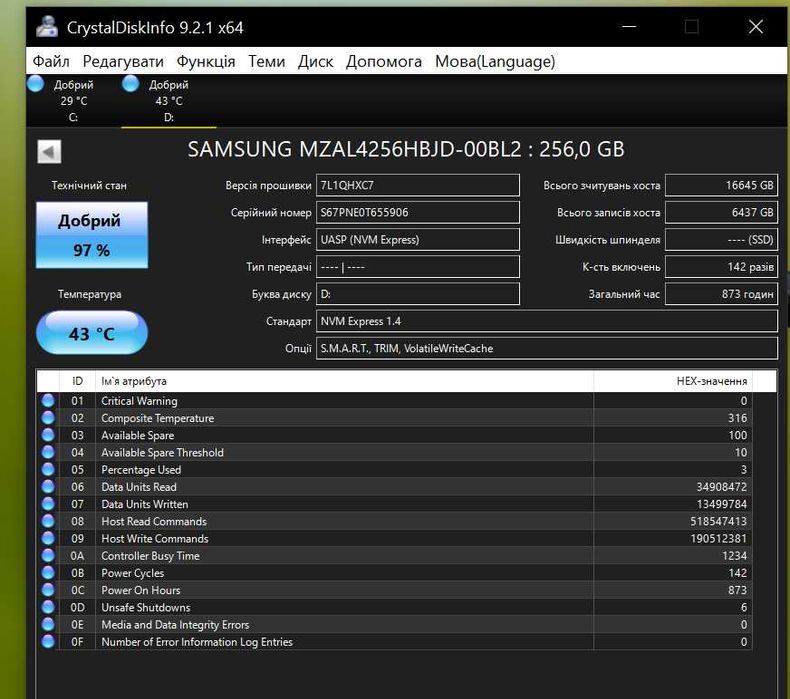Viewport: 790px width, 699px height.
Task: Click status orb for Media and Data Integrity Errors
Action: (x=48, y=624)
